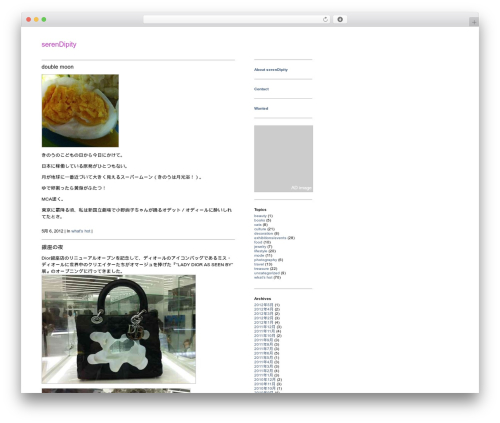
Task: Open the 2011年7月 archive
Action: pyautogui.click(x=263, y=349)
